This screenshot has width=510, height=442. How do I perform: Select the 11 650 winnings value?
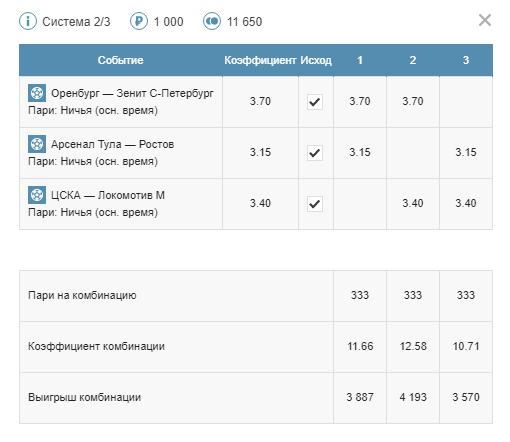[244, 22]
